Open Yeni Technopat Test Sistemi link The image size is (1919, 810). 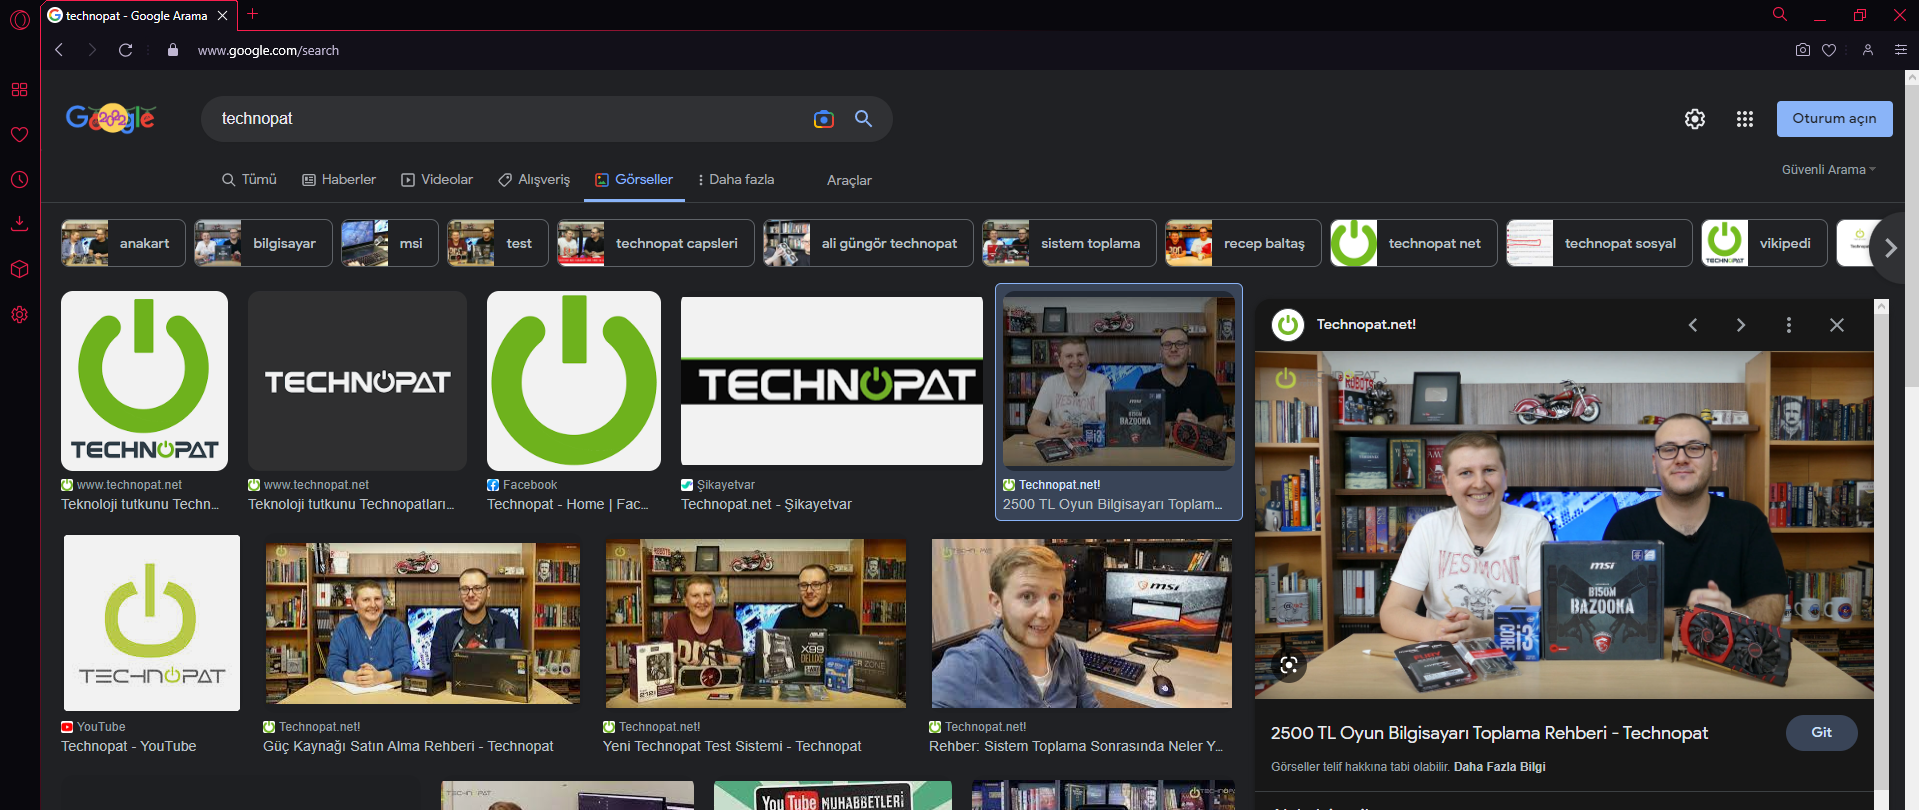(x=732, y=747)
